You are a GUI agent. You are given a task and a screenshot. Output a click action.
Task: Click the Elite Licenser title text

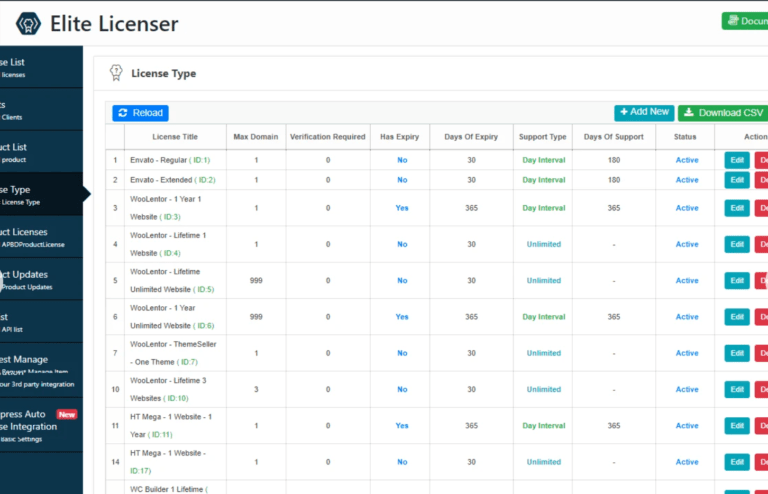tap(114, 24)
